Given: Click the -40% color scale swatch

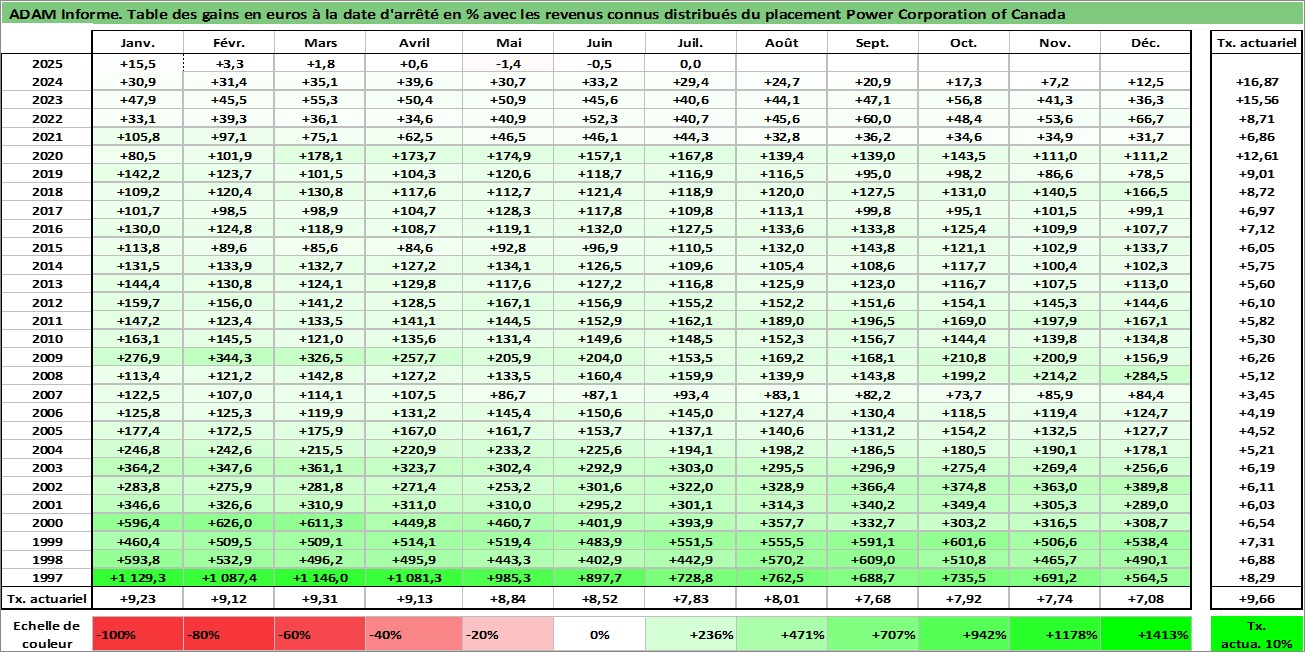Looking at the screenshot, I should pos(411,634).
